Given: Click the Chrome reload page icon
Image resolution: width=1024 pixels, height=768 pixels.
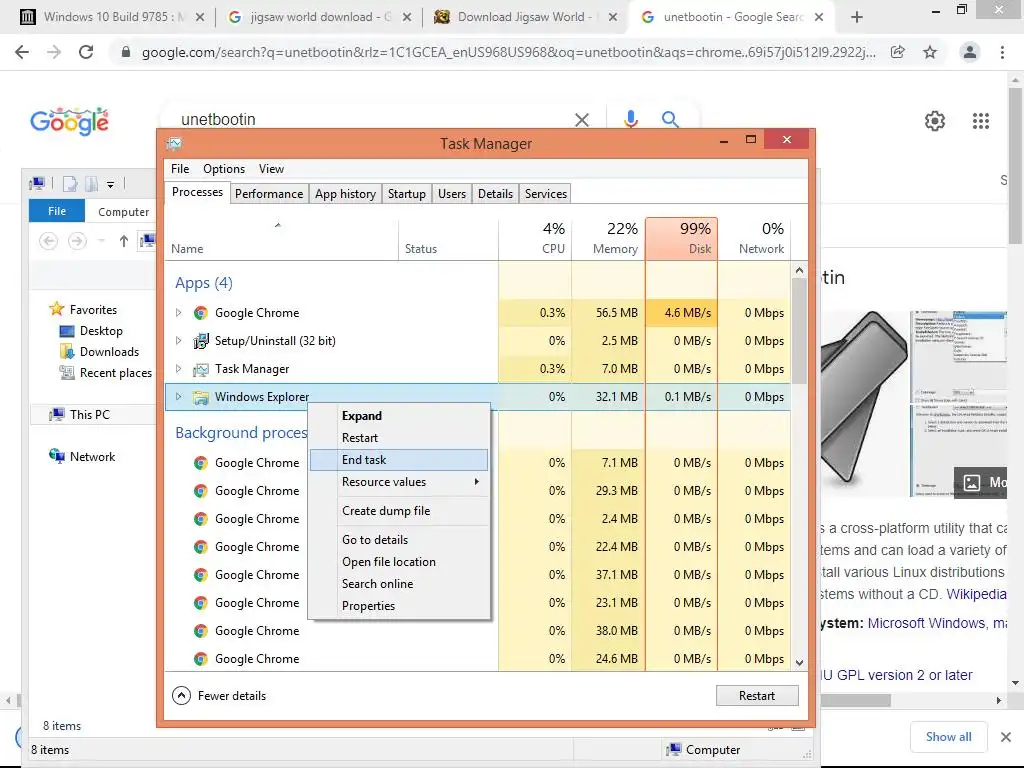Looking at the screenshot, I should point(86,52).
